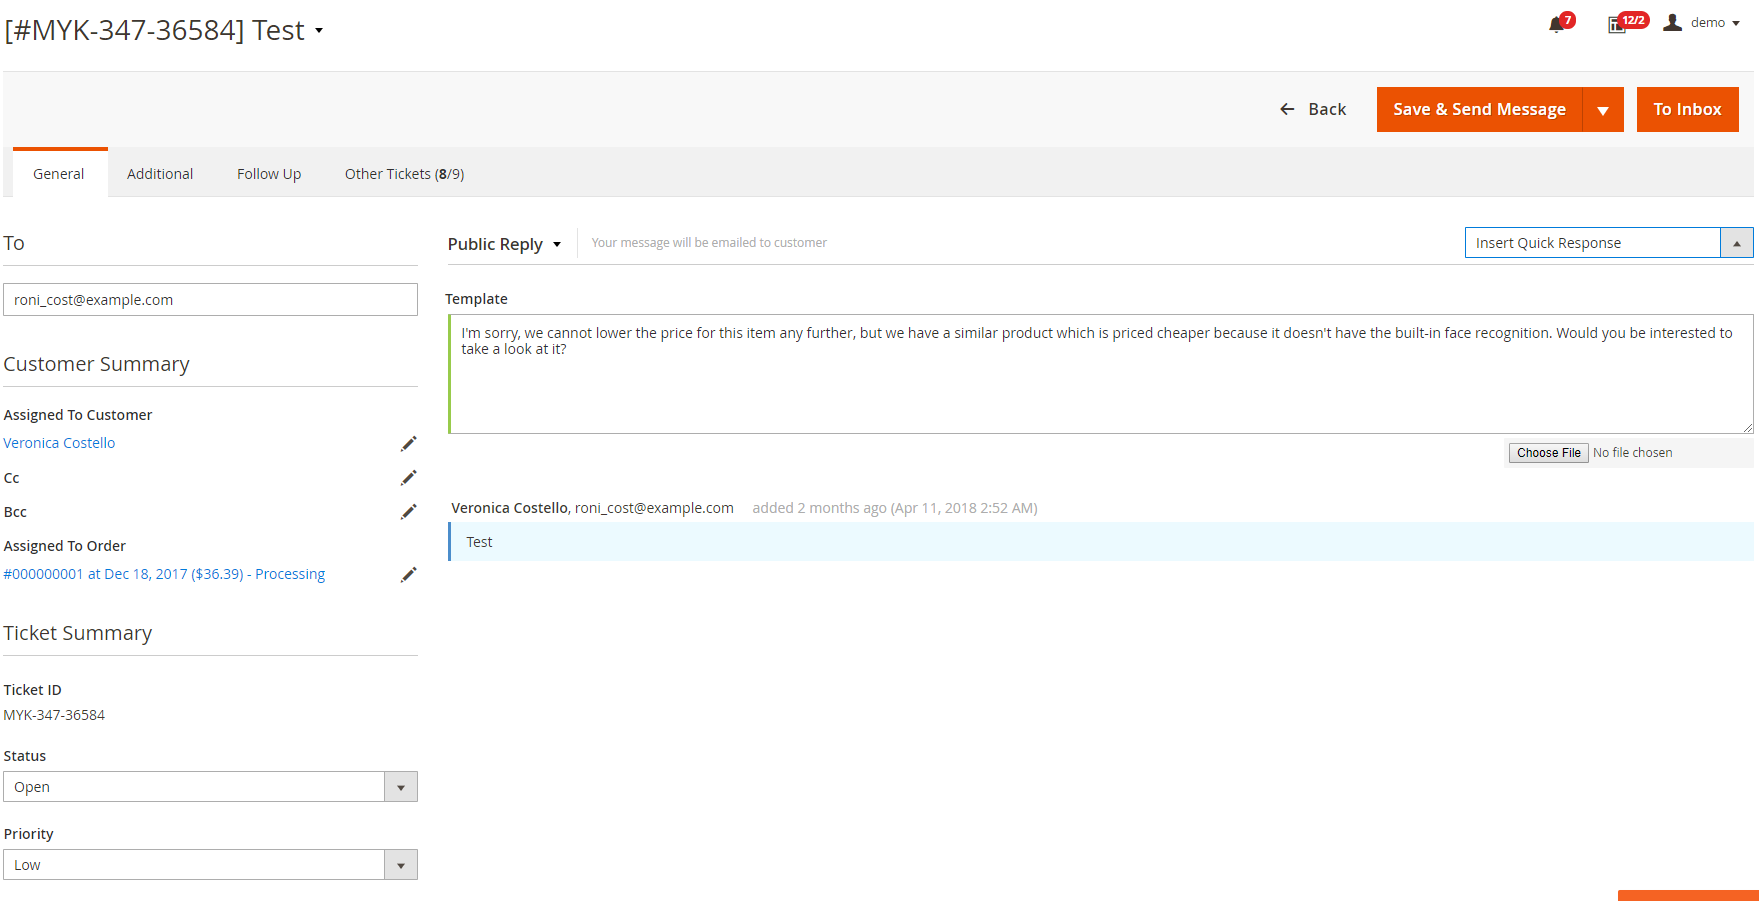This screenshot has height=901, width=1759.
Task: Expand the Save & Send Message split arrow
Action: (1603, 109)
